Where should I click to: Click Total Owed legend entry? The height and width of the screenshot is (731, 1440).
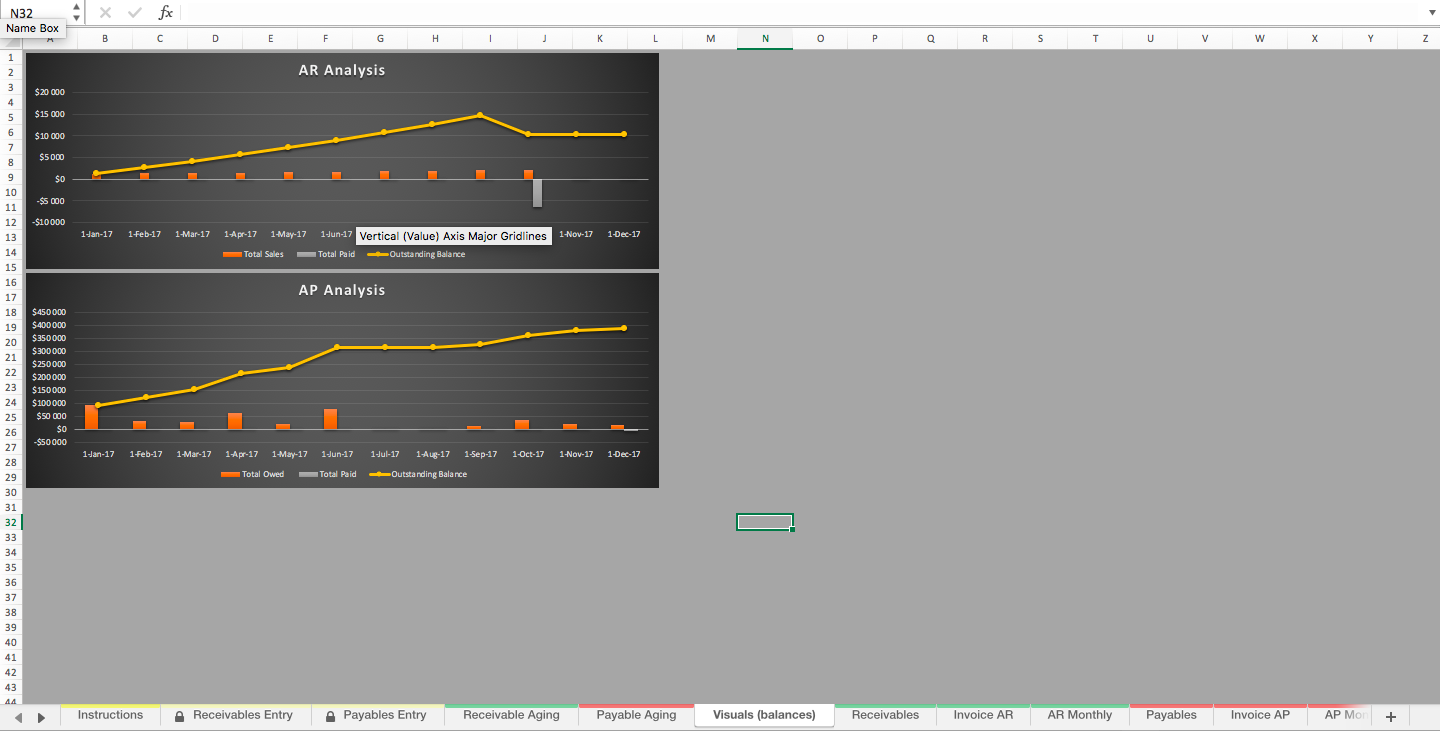pyautogui.click(x=253, y=474)
